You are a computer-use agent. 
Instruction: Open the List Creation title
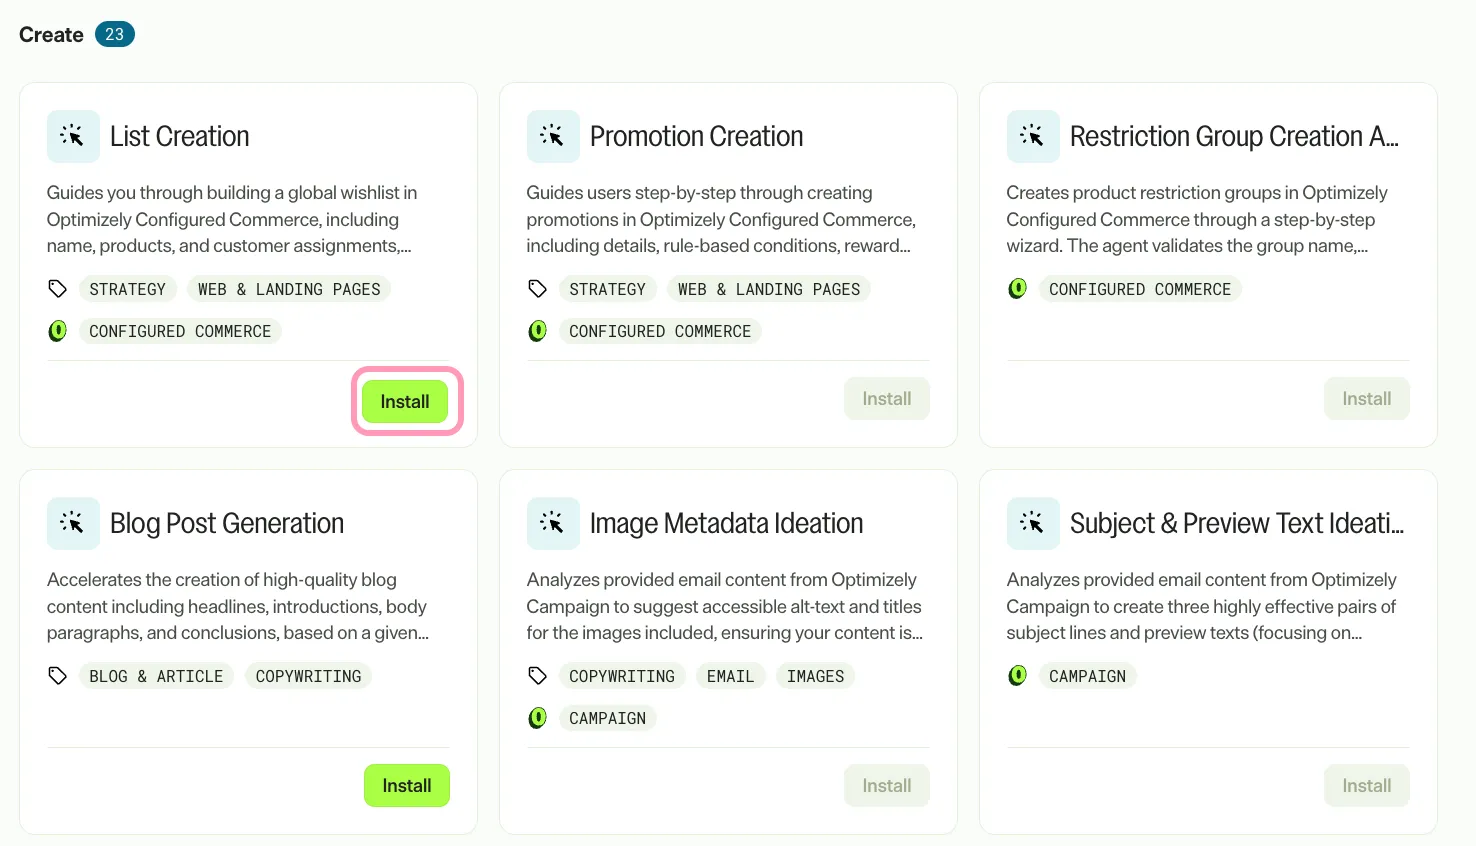180,136
